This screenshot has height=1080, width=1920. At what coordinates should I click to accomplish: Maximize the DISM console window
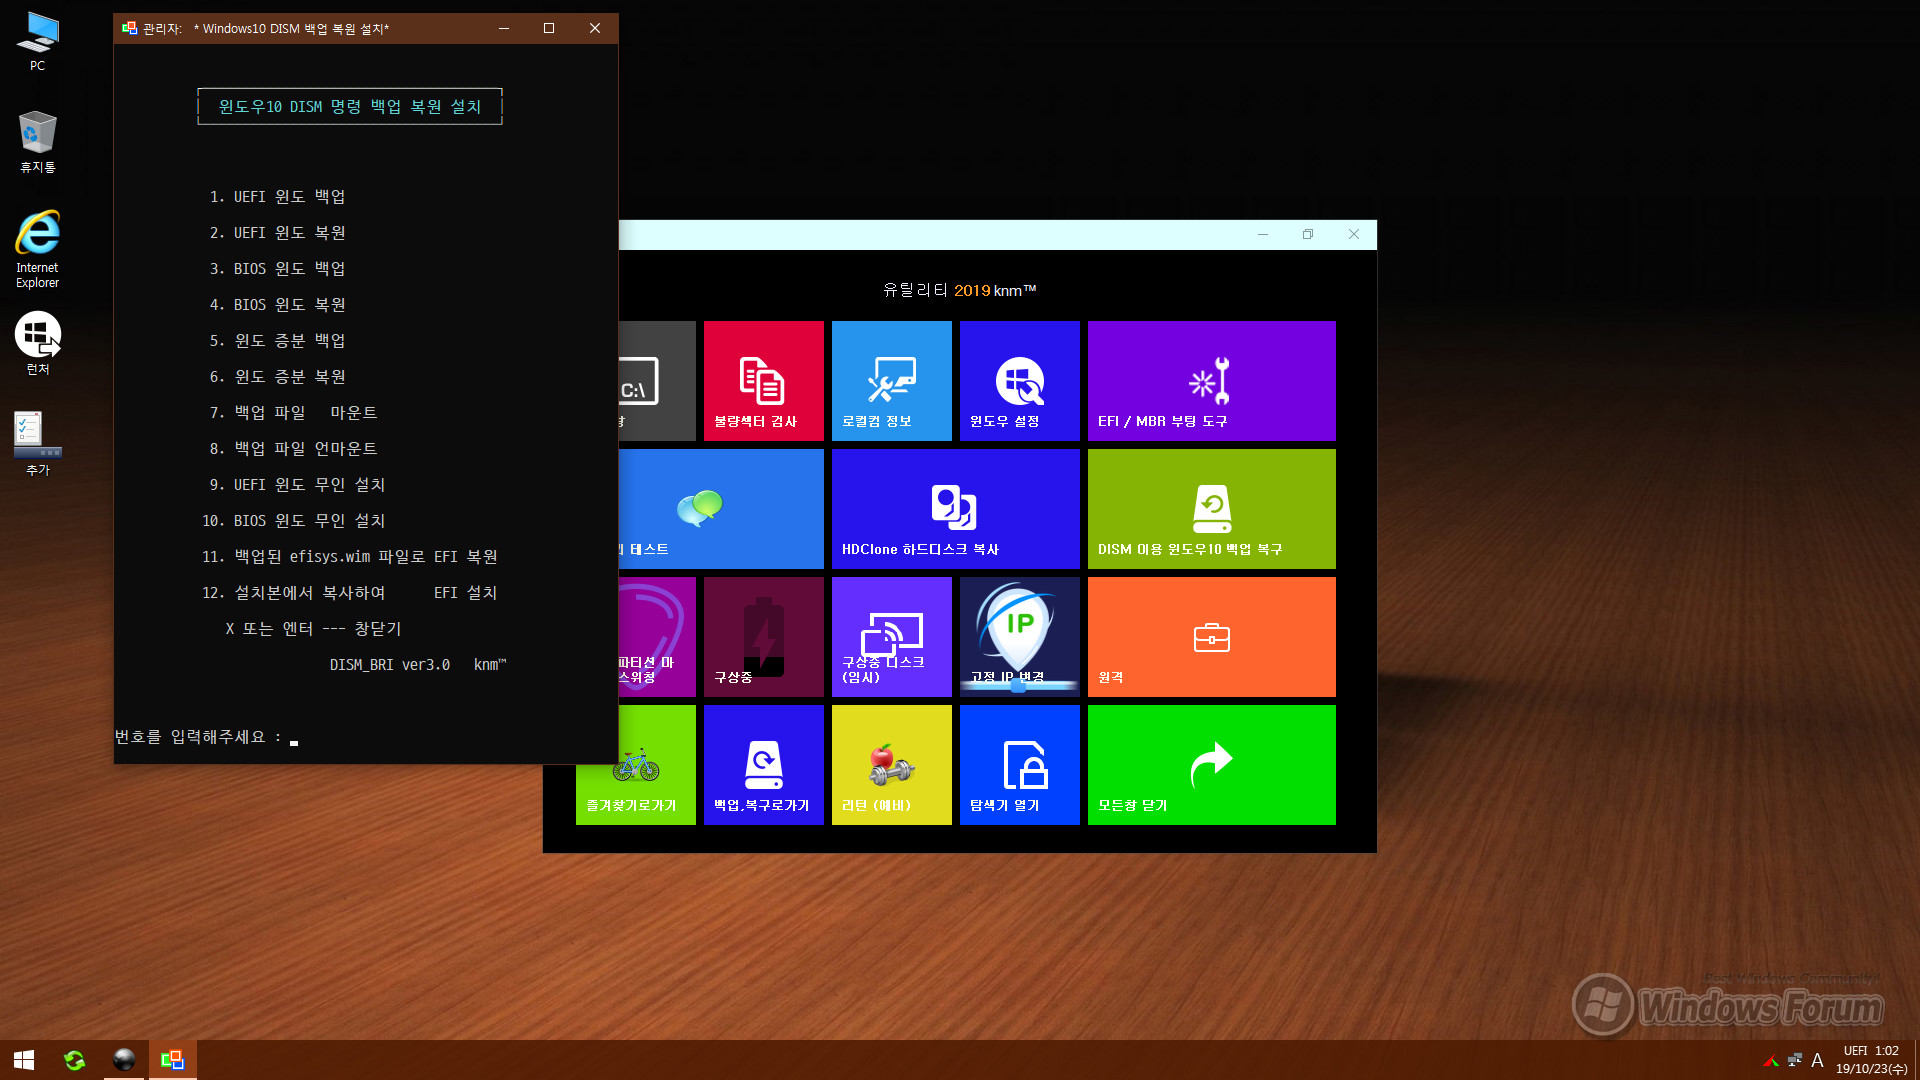[549, 28]
